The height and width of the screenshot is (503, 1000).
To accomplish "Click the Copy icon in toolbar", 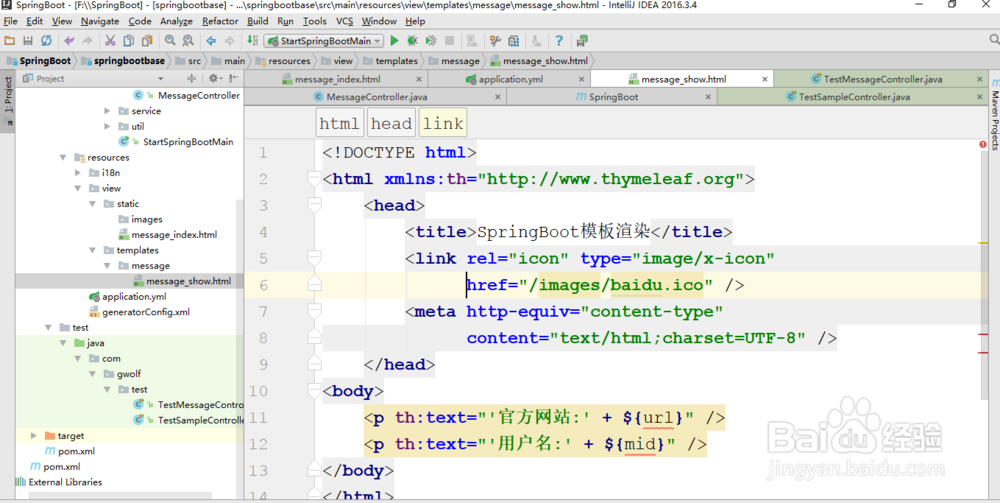I will 128,41.
